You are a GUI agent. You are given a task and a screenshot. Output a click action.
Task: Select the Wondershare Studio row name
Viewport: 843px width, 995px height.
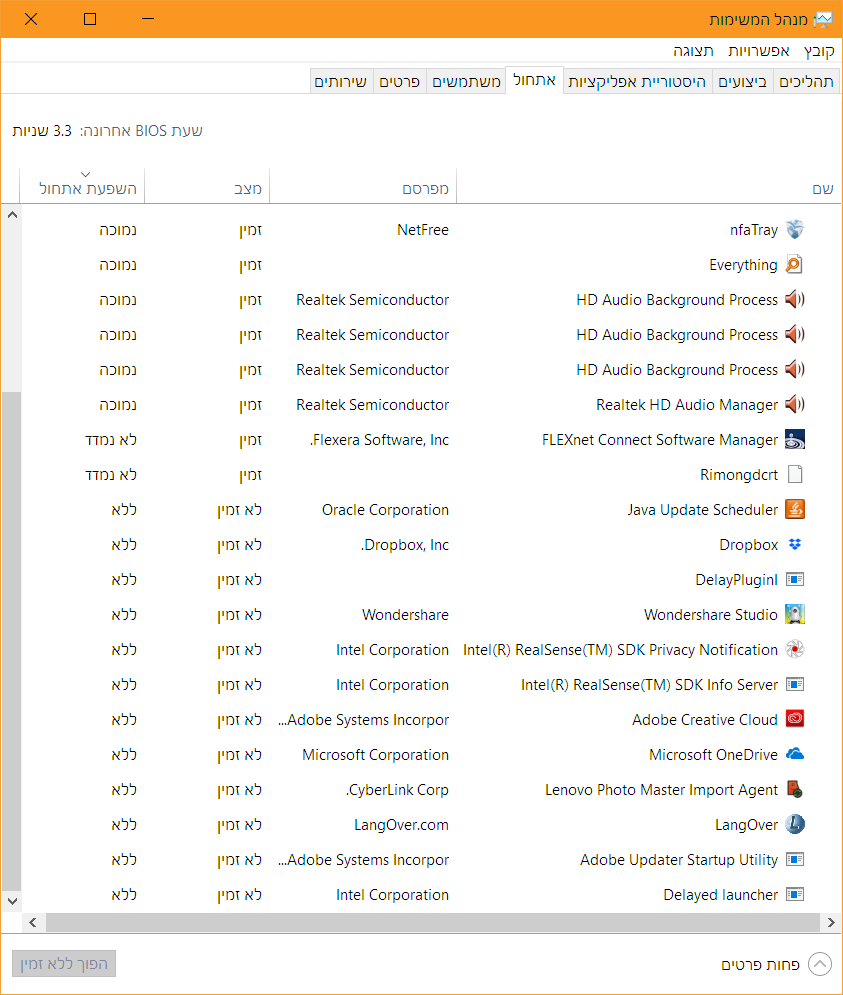tap(710, 614)
